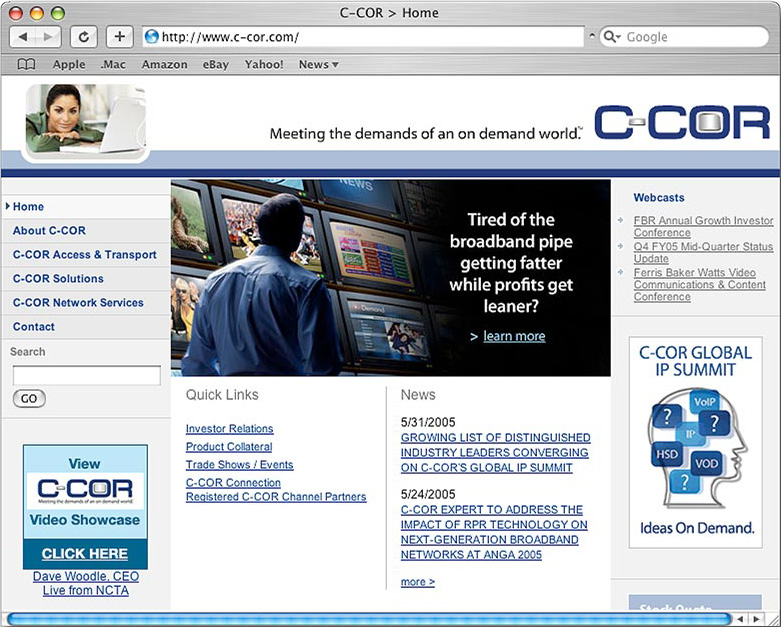Screen dimensions: 781x627
Task: Open the Yahoo! bookmark
Action: (x=264, y=64)
